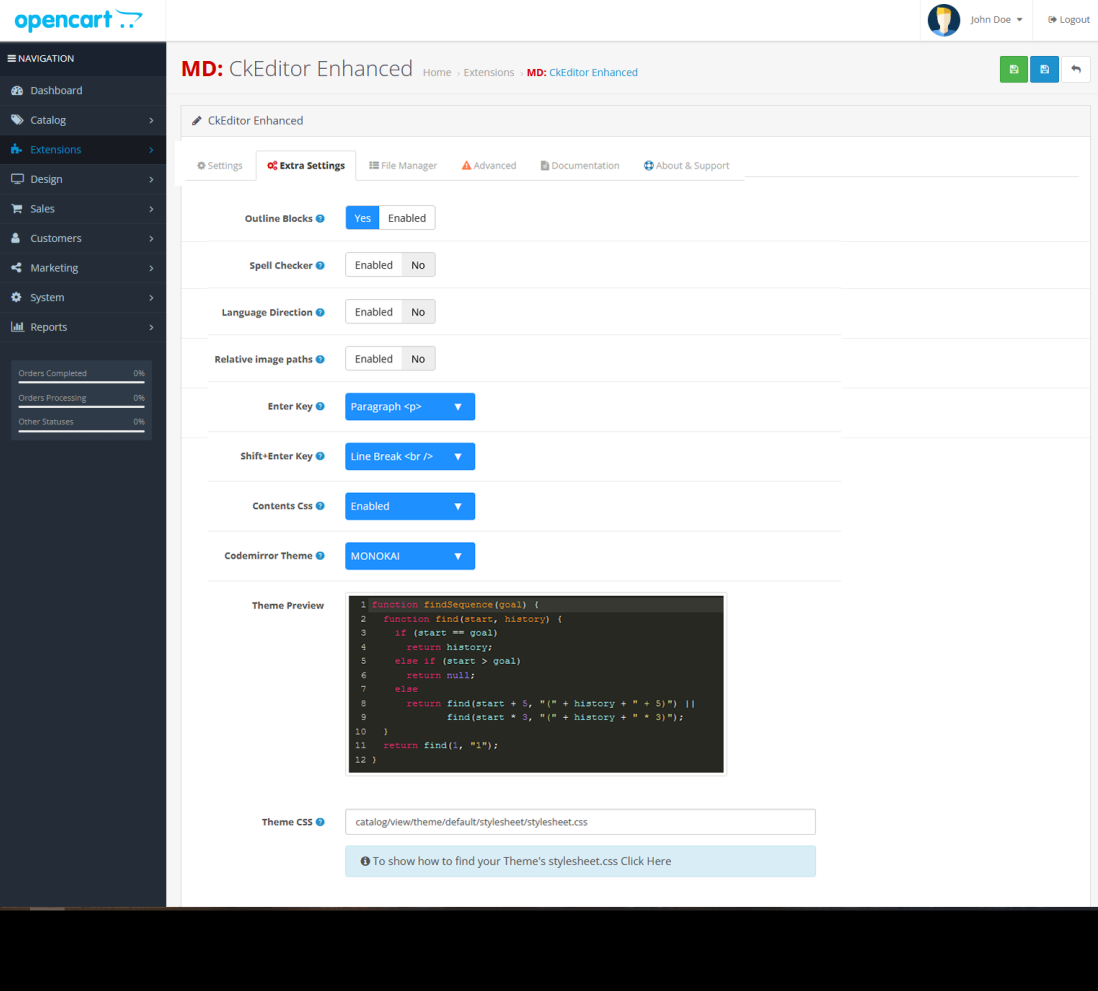Screen dimensions: 1098x991
Task: Click the Marketing share icon
Action: 16,268
